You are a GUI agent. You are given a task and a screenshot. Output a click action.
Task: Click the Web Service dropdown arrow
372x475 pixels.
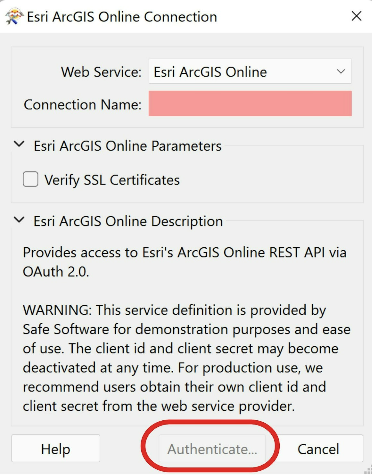341,71
